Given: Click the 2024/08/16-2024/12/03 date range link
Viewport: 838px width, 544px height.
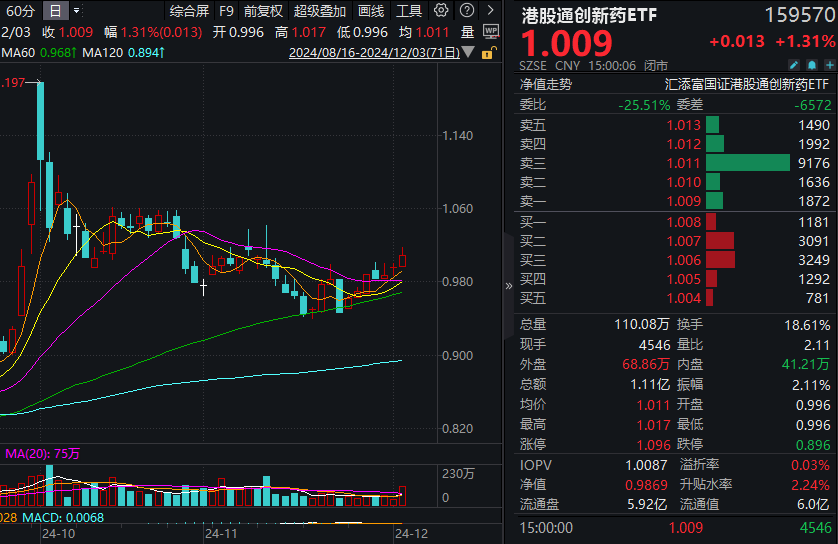Looking at the screenshot, I should pos(374,52).
